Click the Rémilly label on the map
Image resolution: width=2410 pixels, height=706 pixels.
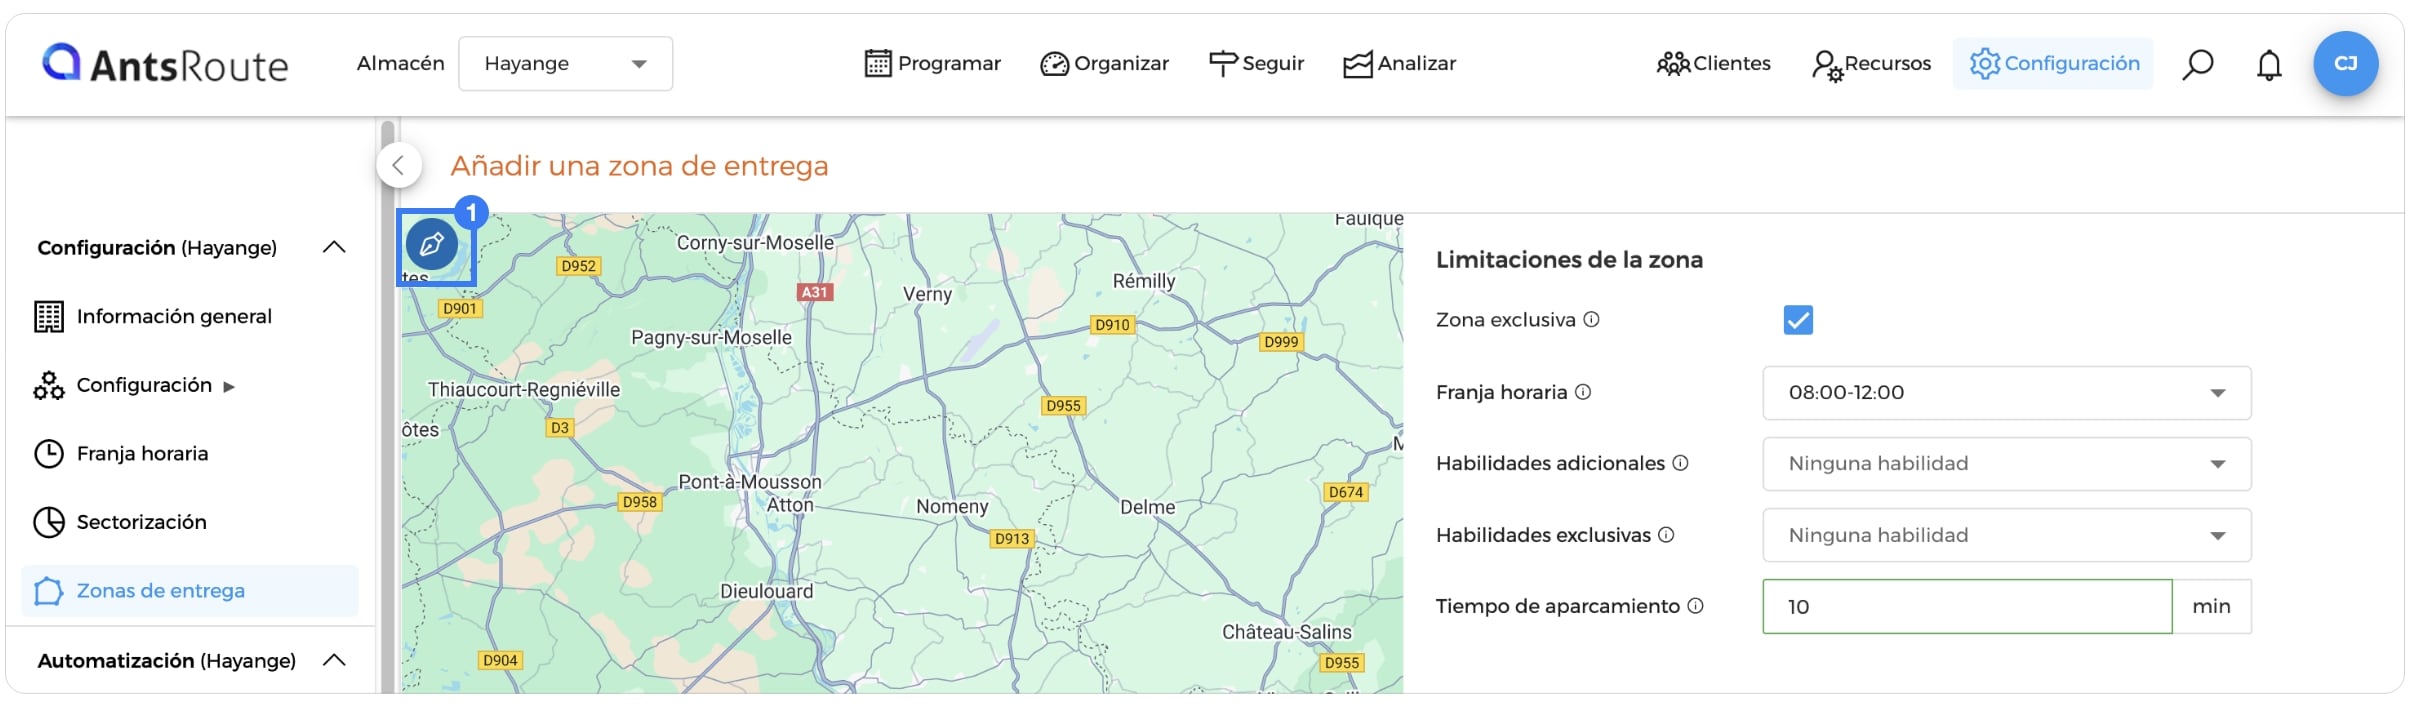pos(1144,281)
